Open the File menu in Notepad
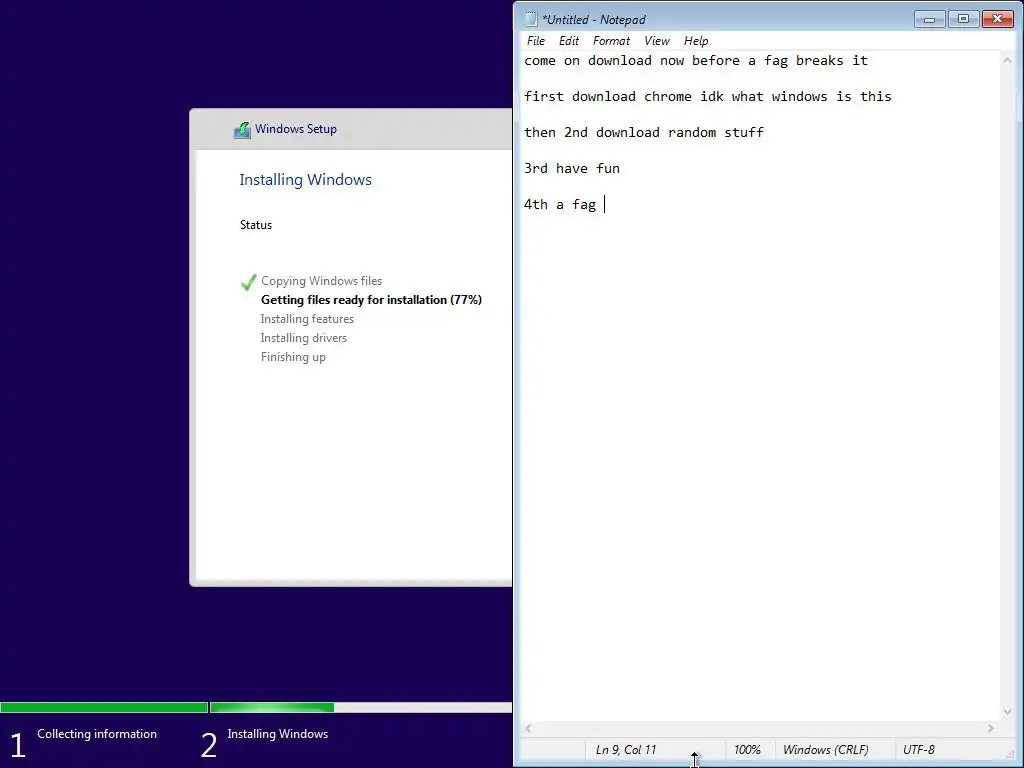1024x768 pixels. [536, 40]
